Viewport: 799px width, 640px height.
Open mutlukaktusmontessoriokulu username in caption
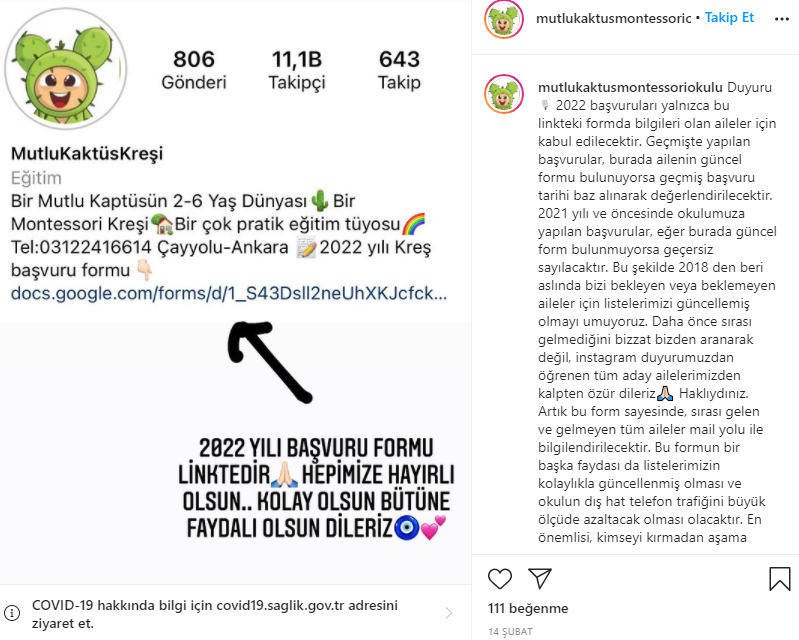(630, 88)
